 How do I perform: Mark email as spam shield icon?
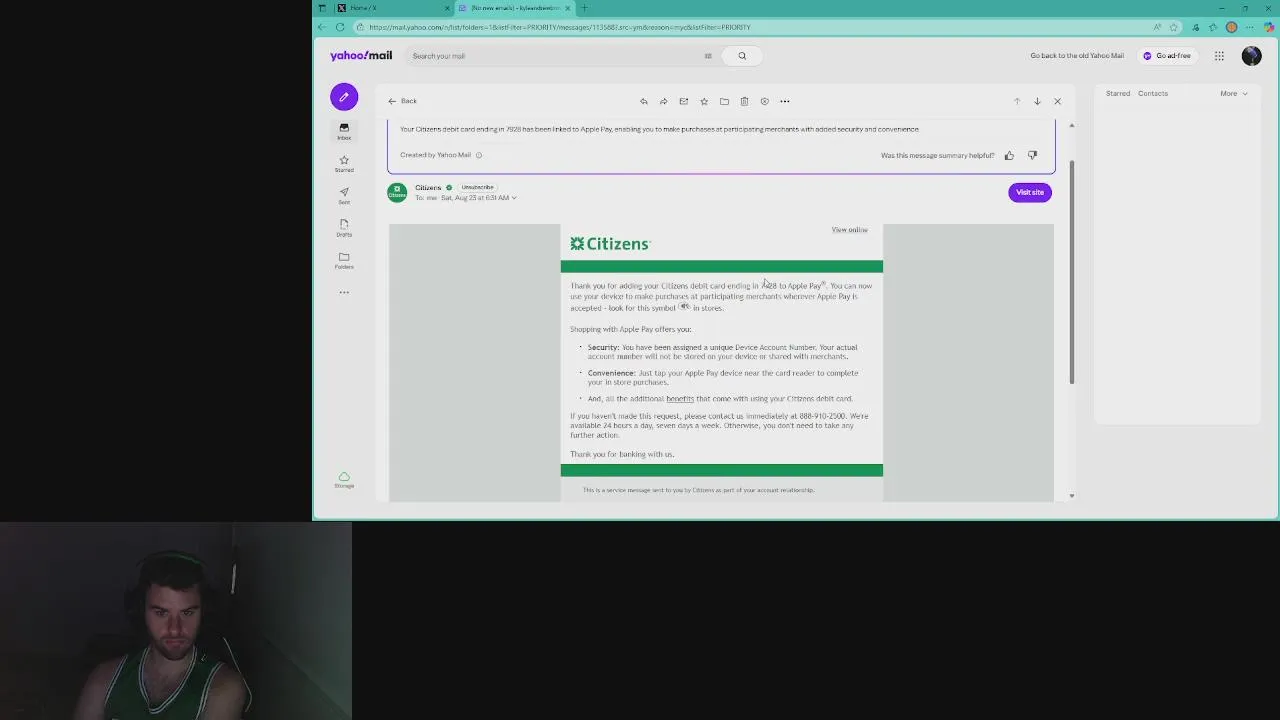pos(764,101)
